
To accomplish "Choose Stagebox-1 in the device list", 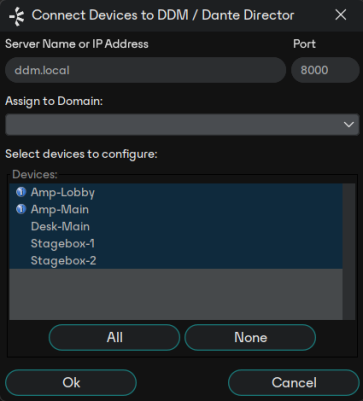I will pos(176,243).
